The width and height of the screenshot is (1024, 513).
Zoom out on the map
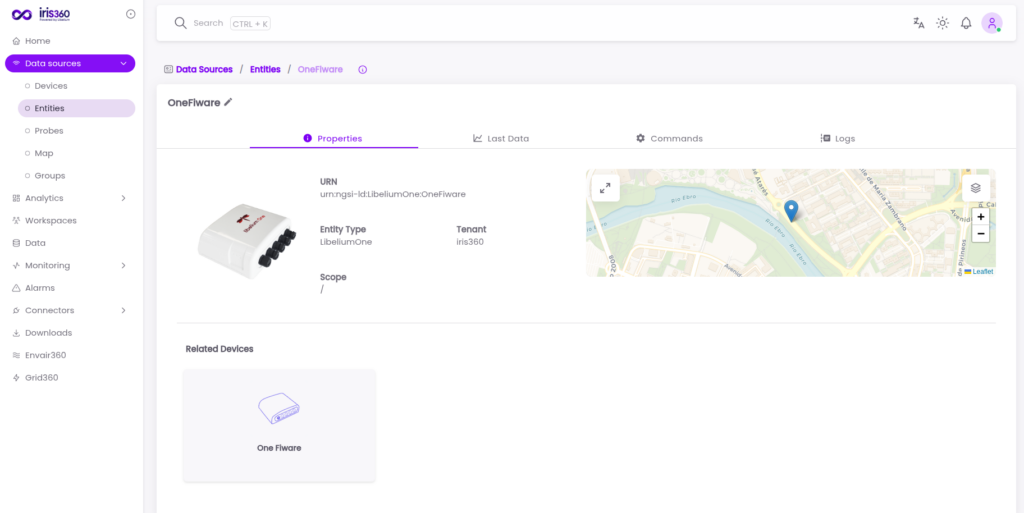[980, 234]
